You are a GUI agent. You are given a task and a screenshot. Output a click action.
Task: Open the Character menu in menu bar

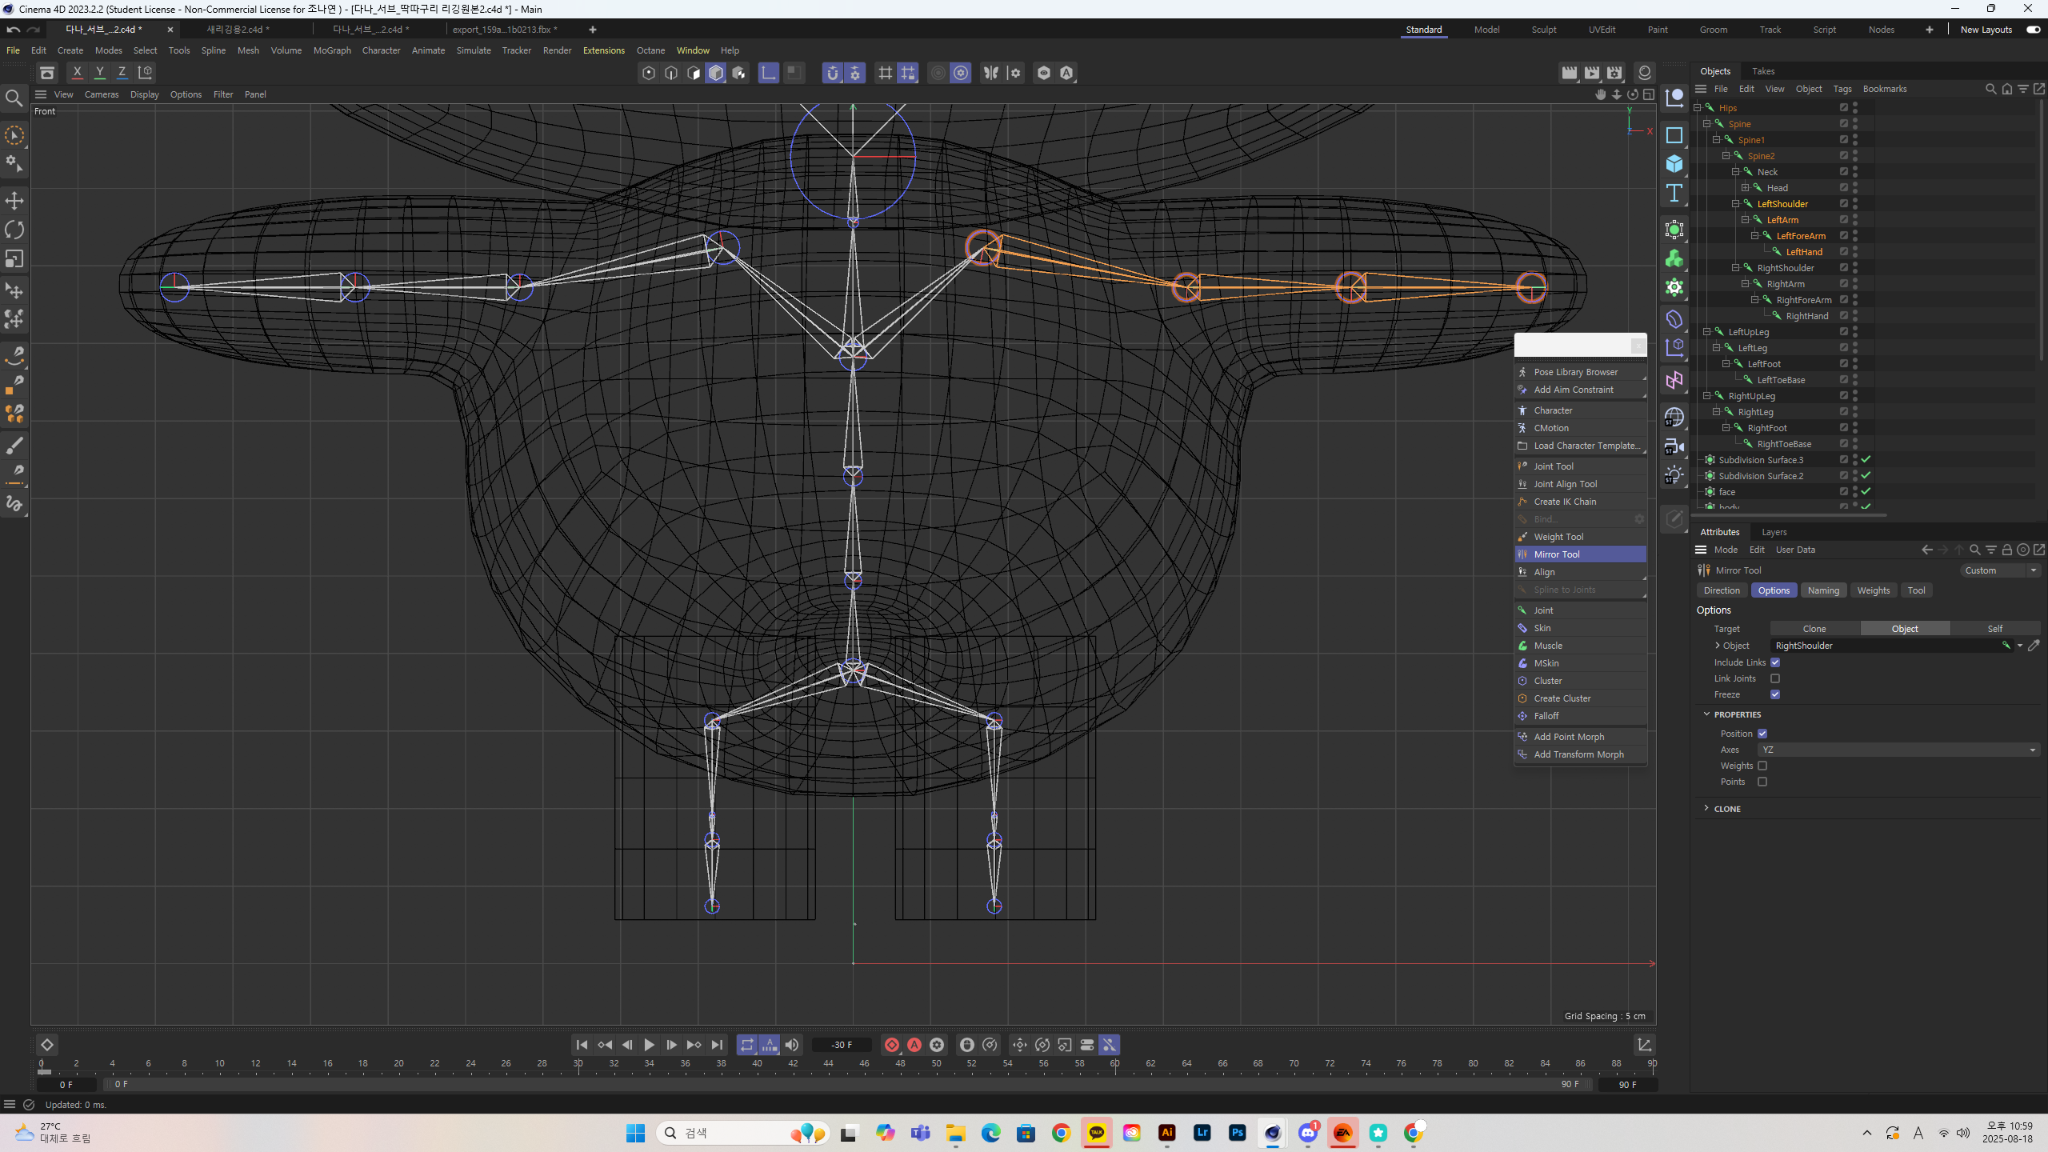tap(380, 50)
